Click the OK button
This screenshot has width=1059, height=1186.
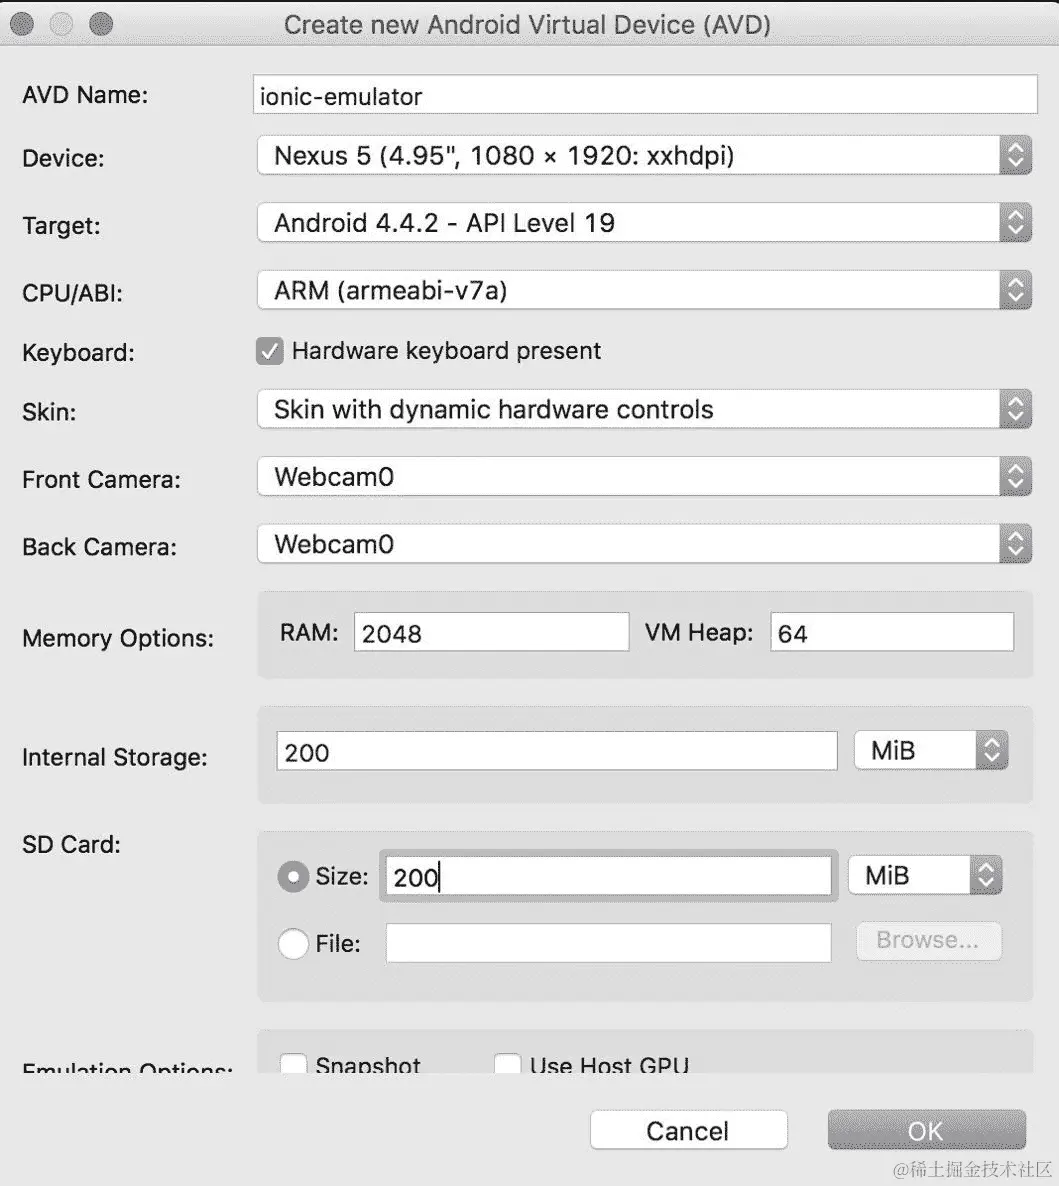click(x=927, y=1131)
